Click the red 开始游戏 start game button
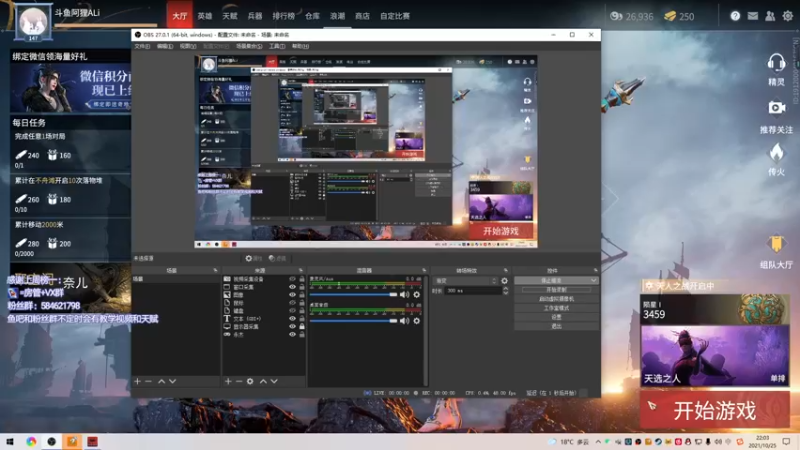Image resolution: width=800 pixels, height=450 pixels. click(715, 410)
